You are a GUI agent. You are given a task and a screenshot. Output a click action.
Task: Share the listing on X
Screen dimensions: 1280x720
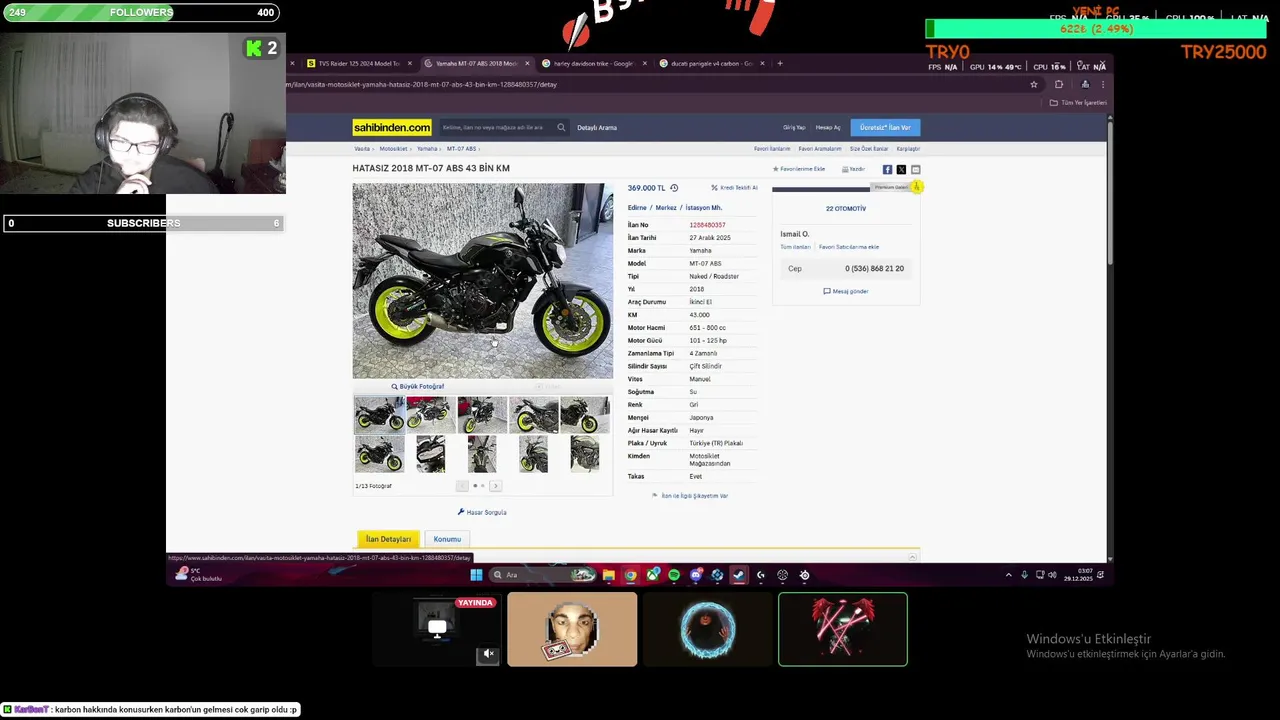click(901, 170)
